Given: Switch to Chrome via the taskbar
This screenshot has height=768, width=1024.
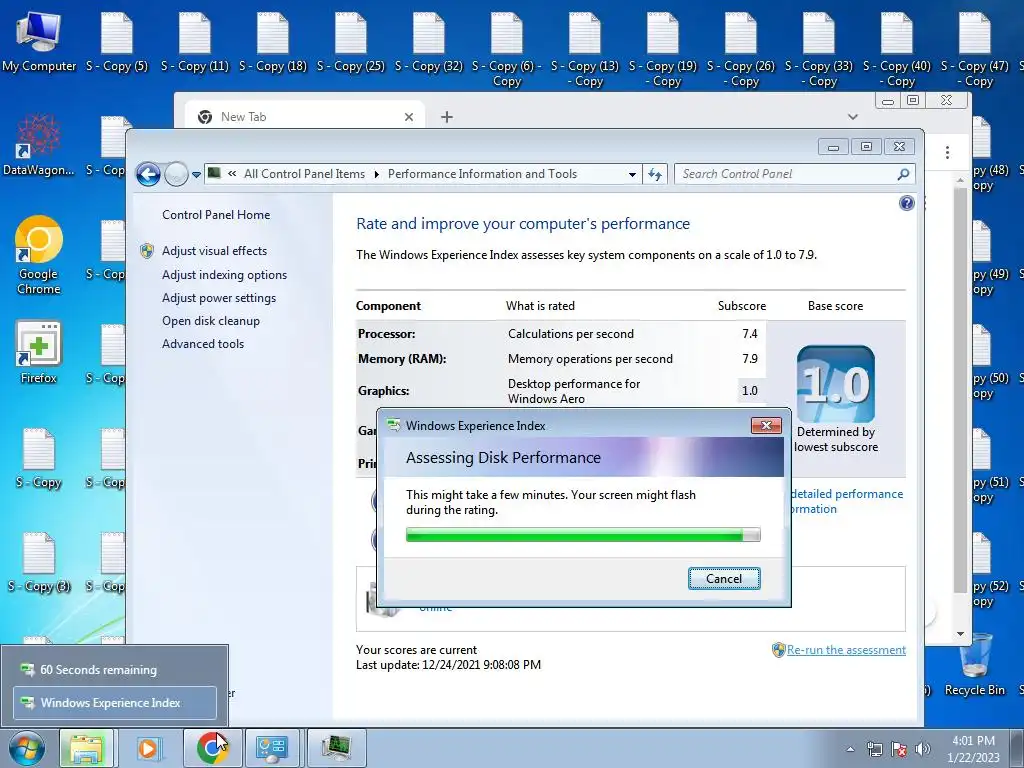Looking at the screenshot, I should click(x=212, y=748).
